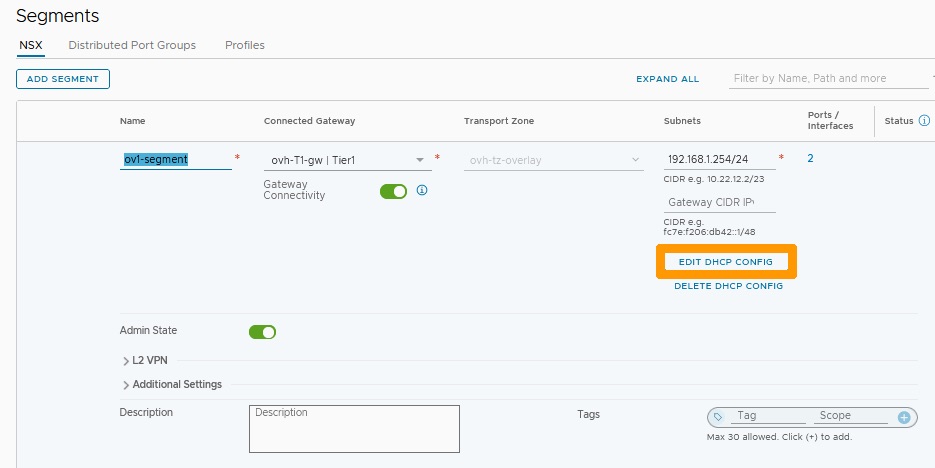
Task: Select the NSX tab
Action: coord(30,45)
